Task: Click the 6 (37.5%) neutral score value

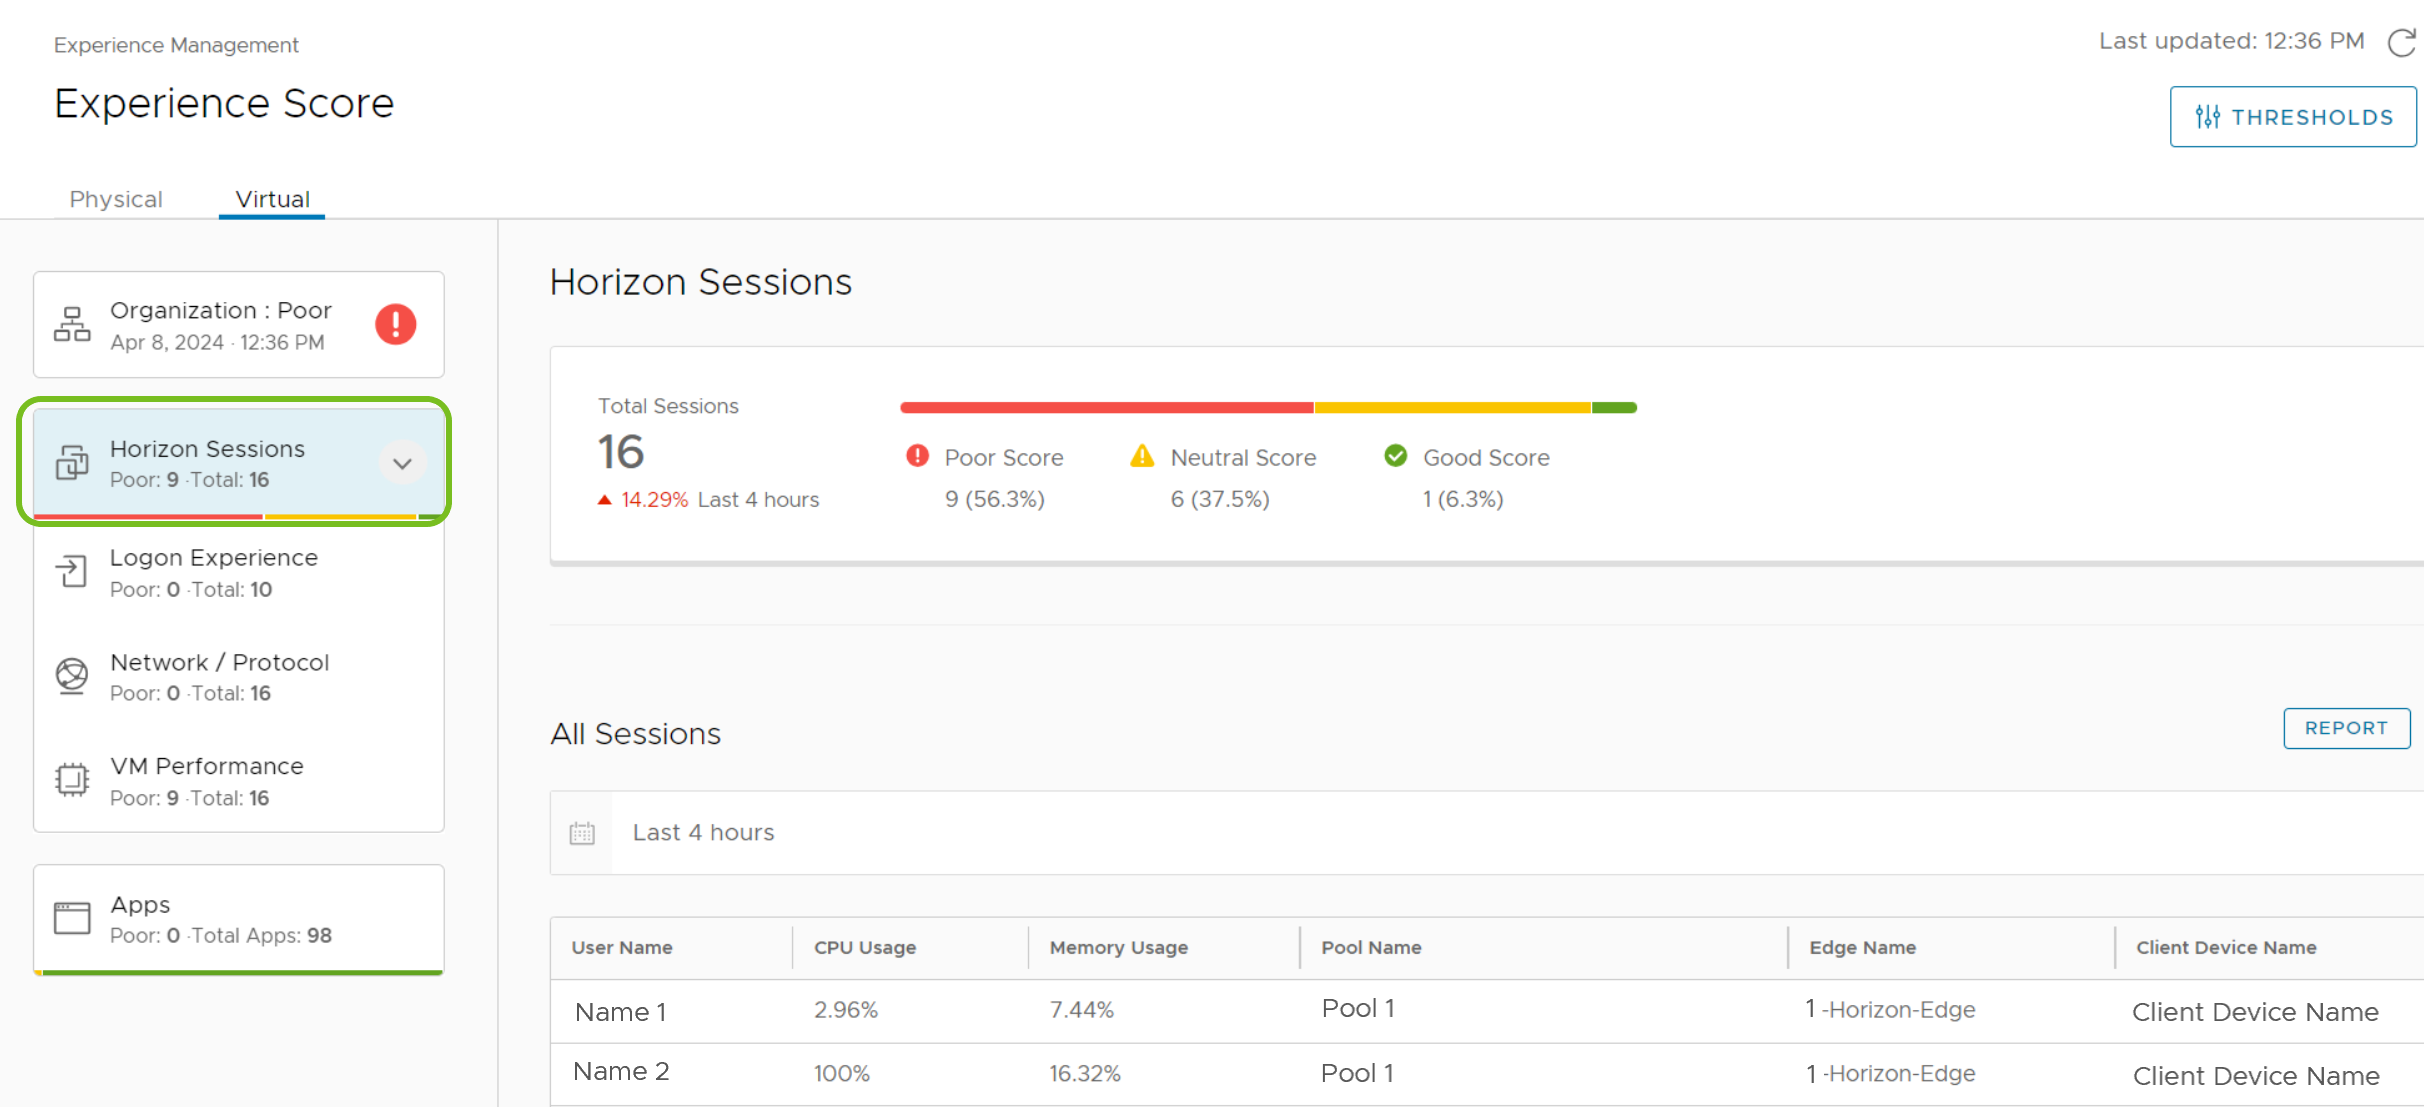Action: (1220, 499)
